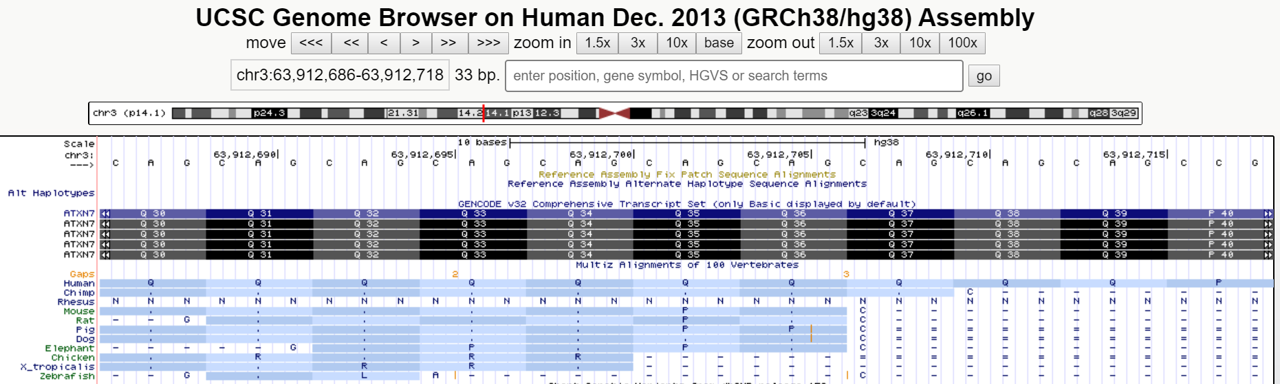
Task: Focus the position or gene search field
Action: [x=734, y=76]
